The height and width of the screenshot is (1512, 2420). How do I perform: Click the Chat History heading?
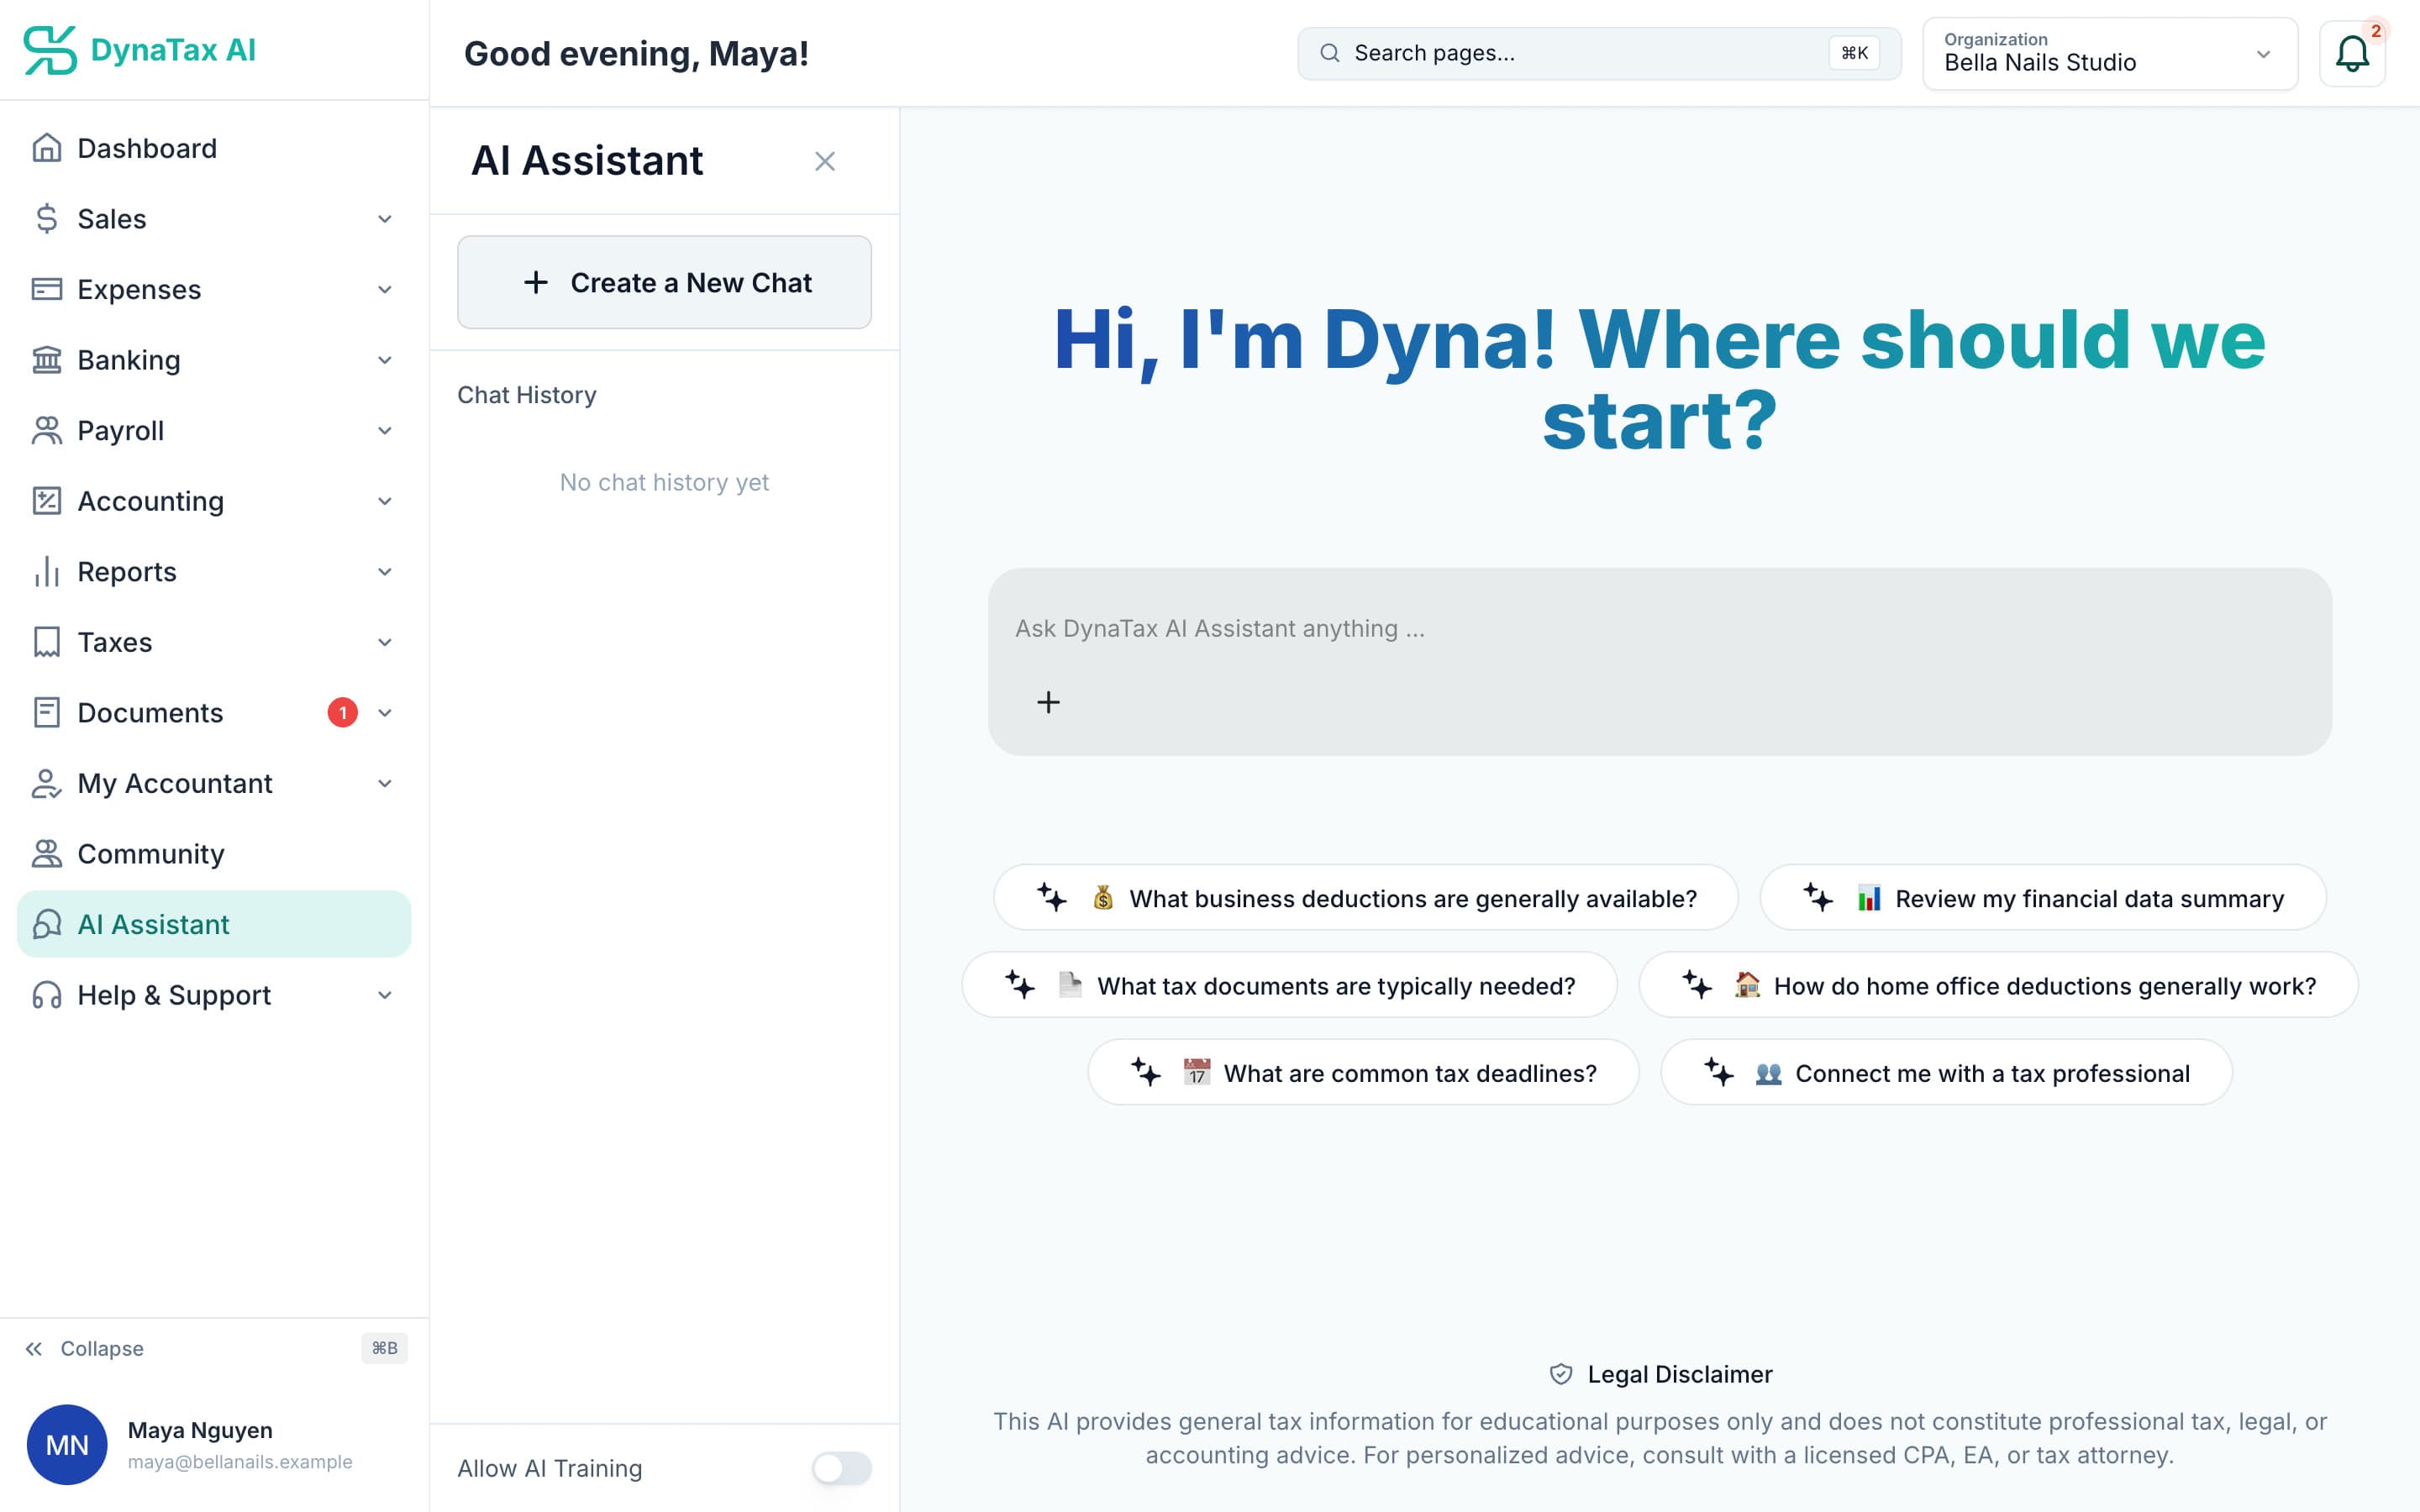point(527,395)
